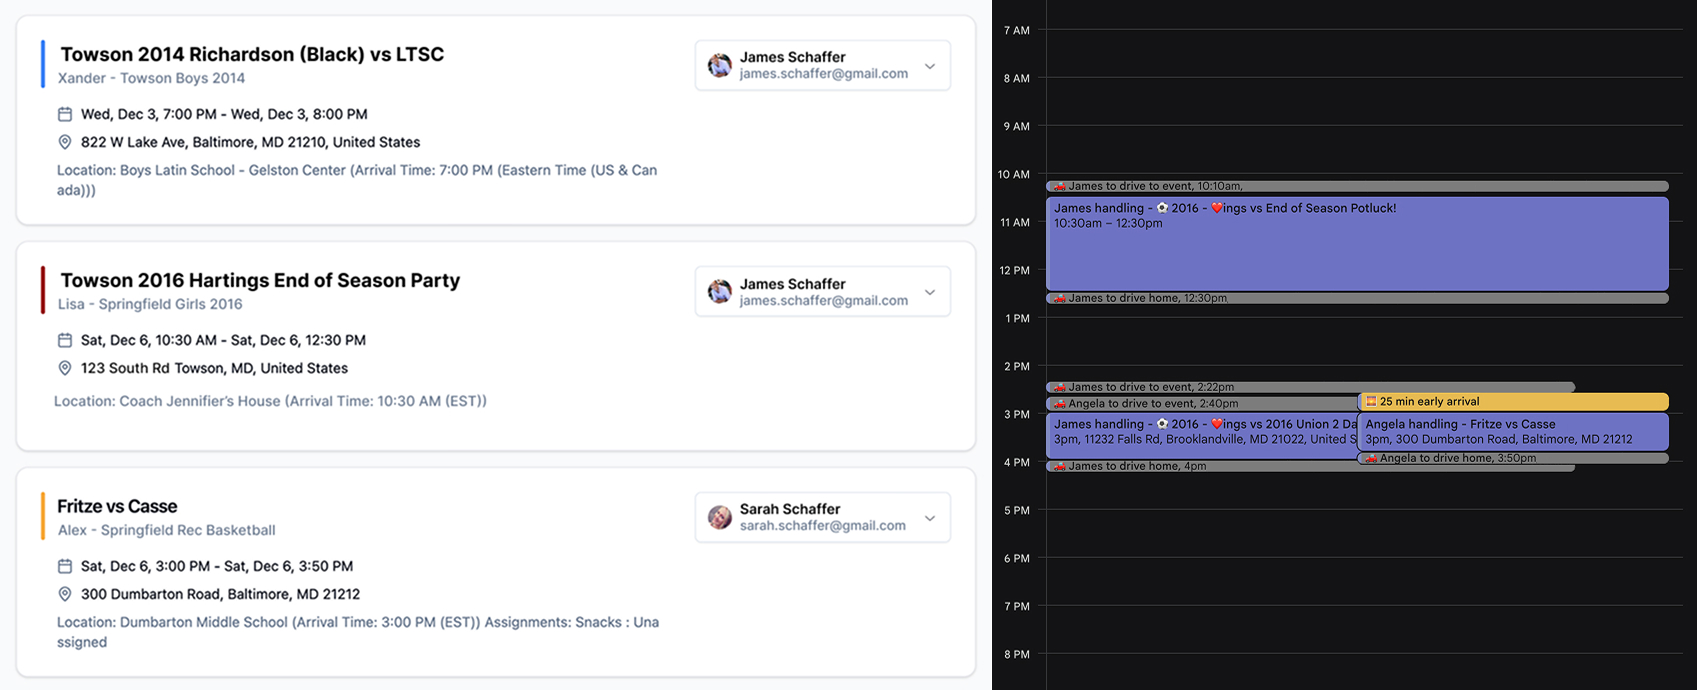Click calendar icon beside Wed, Dec 3 date
This screenshot has height=690, width=1697.
point(65,114)
